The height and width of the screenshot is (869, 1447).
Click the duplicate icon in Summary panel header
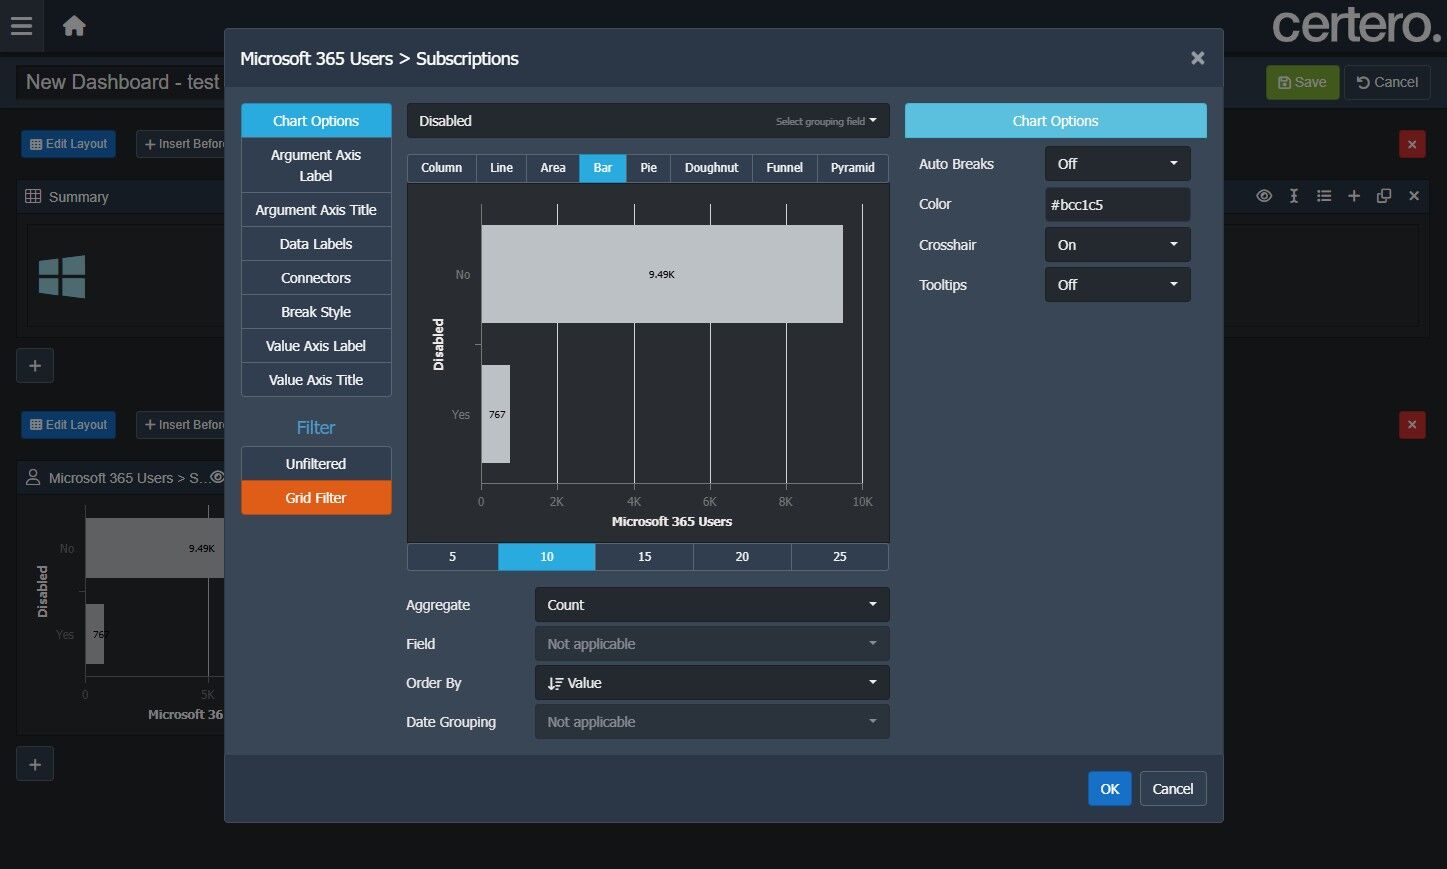tap(1383, 196)
